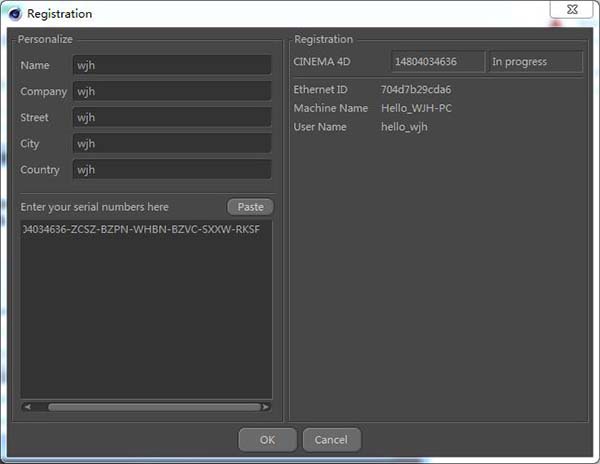Viewport: 600px width, 464px height.
Task: Close the Registration dialog window
Action: tap(571, 9)
